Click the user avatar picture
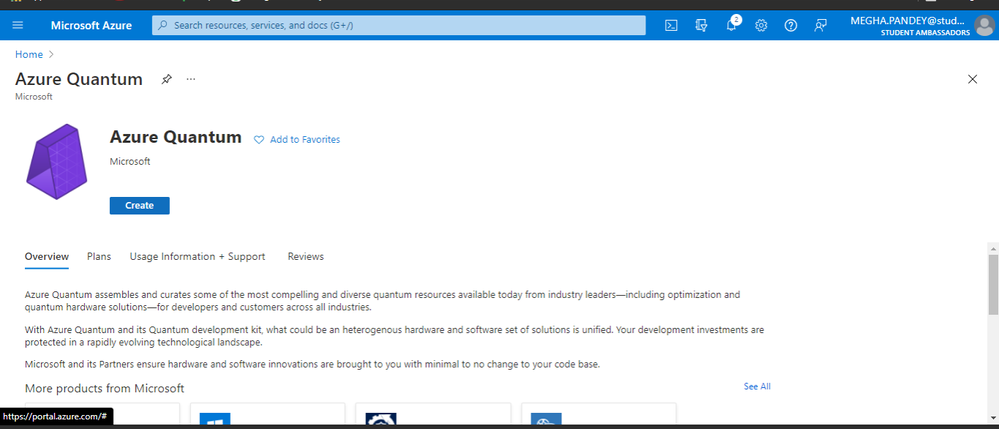Image resolution: width=999 pixels, height=429 pixels. pyautogui.click(x=984, y=26)
